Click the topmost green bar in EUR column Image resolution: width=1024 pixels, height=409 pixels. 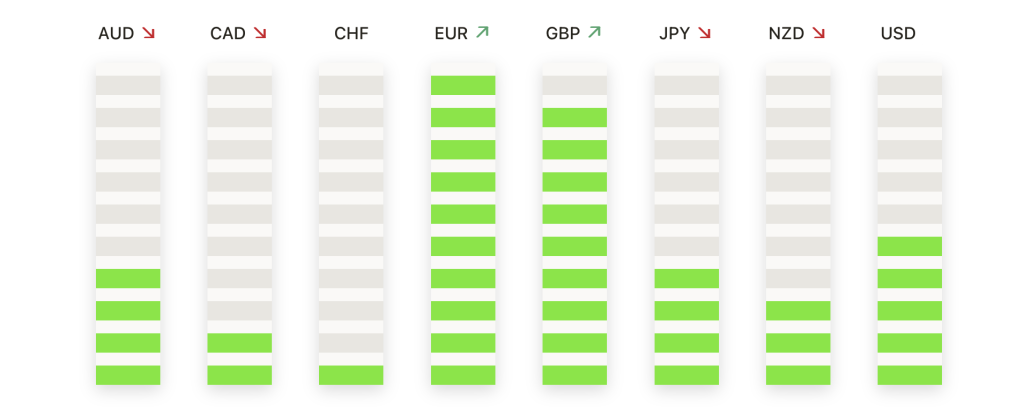463,86
